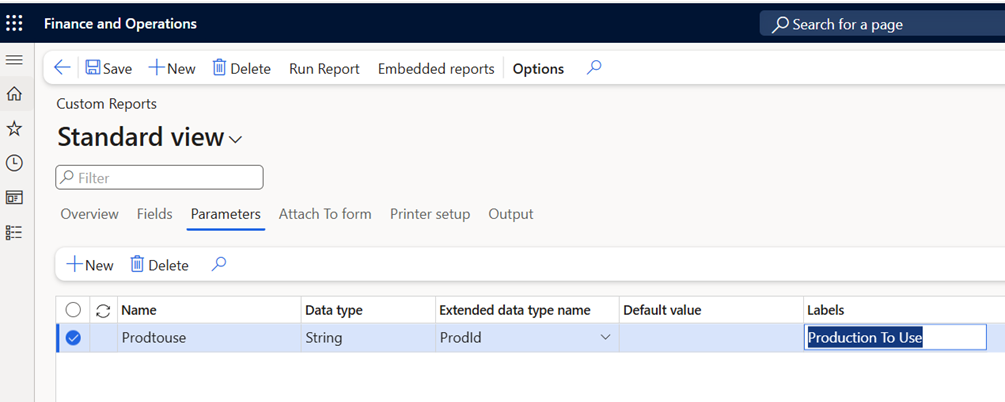Click the Search for a page box
This screenshot has height=402, width=1005.
click(x=880, y=24)
